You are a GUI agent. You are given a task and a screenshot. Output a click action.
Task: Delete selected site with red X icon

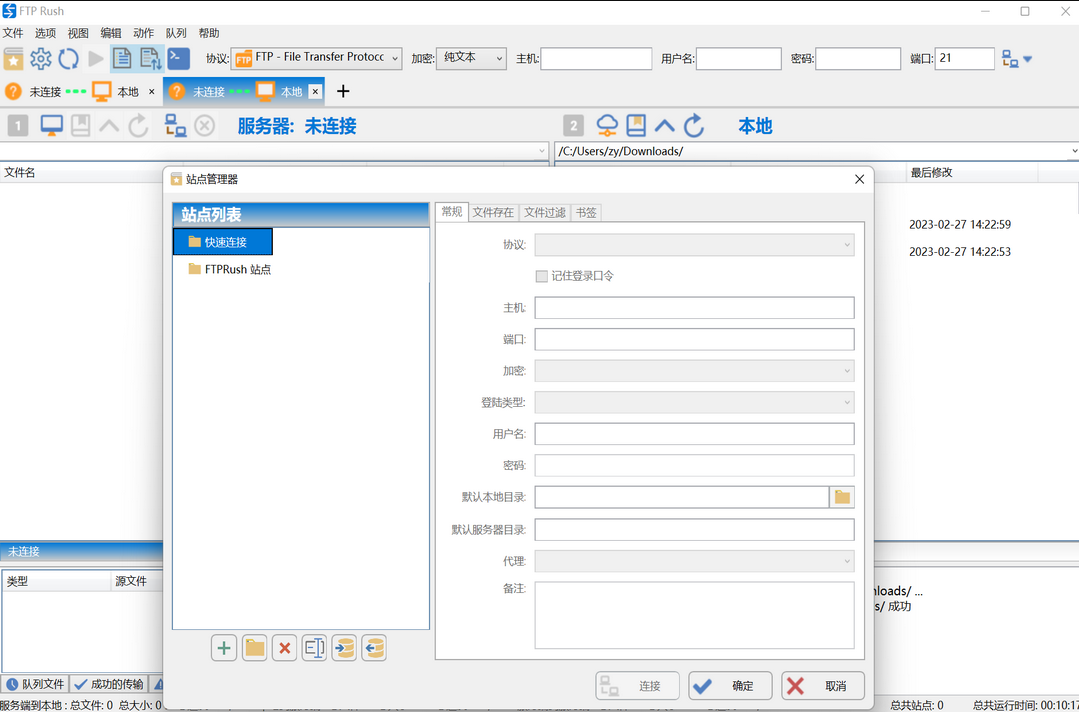[x=285, y=648]
